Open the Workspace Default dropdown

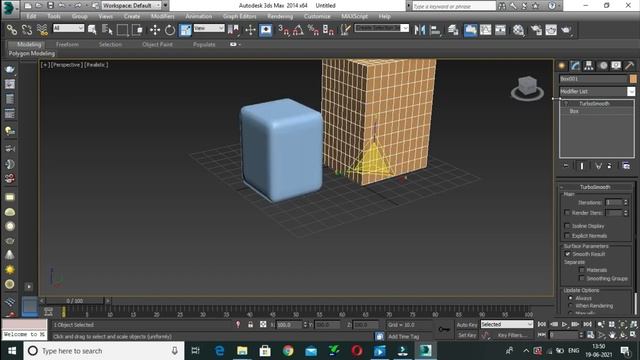click(131, 6)
